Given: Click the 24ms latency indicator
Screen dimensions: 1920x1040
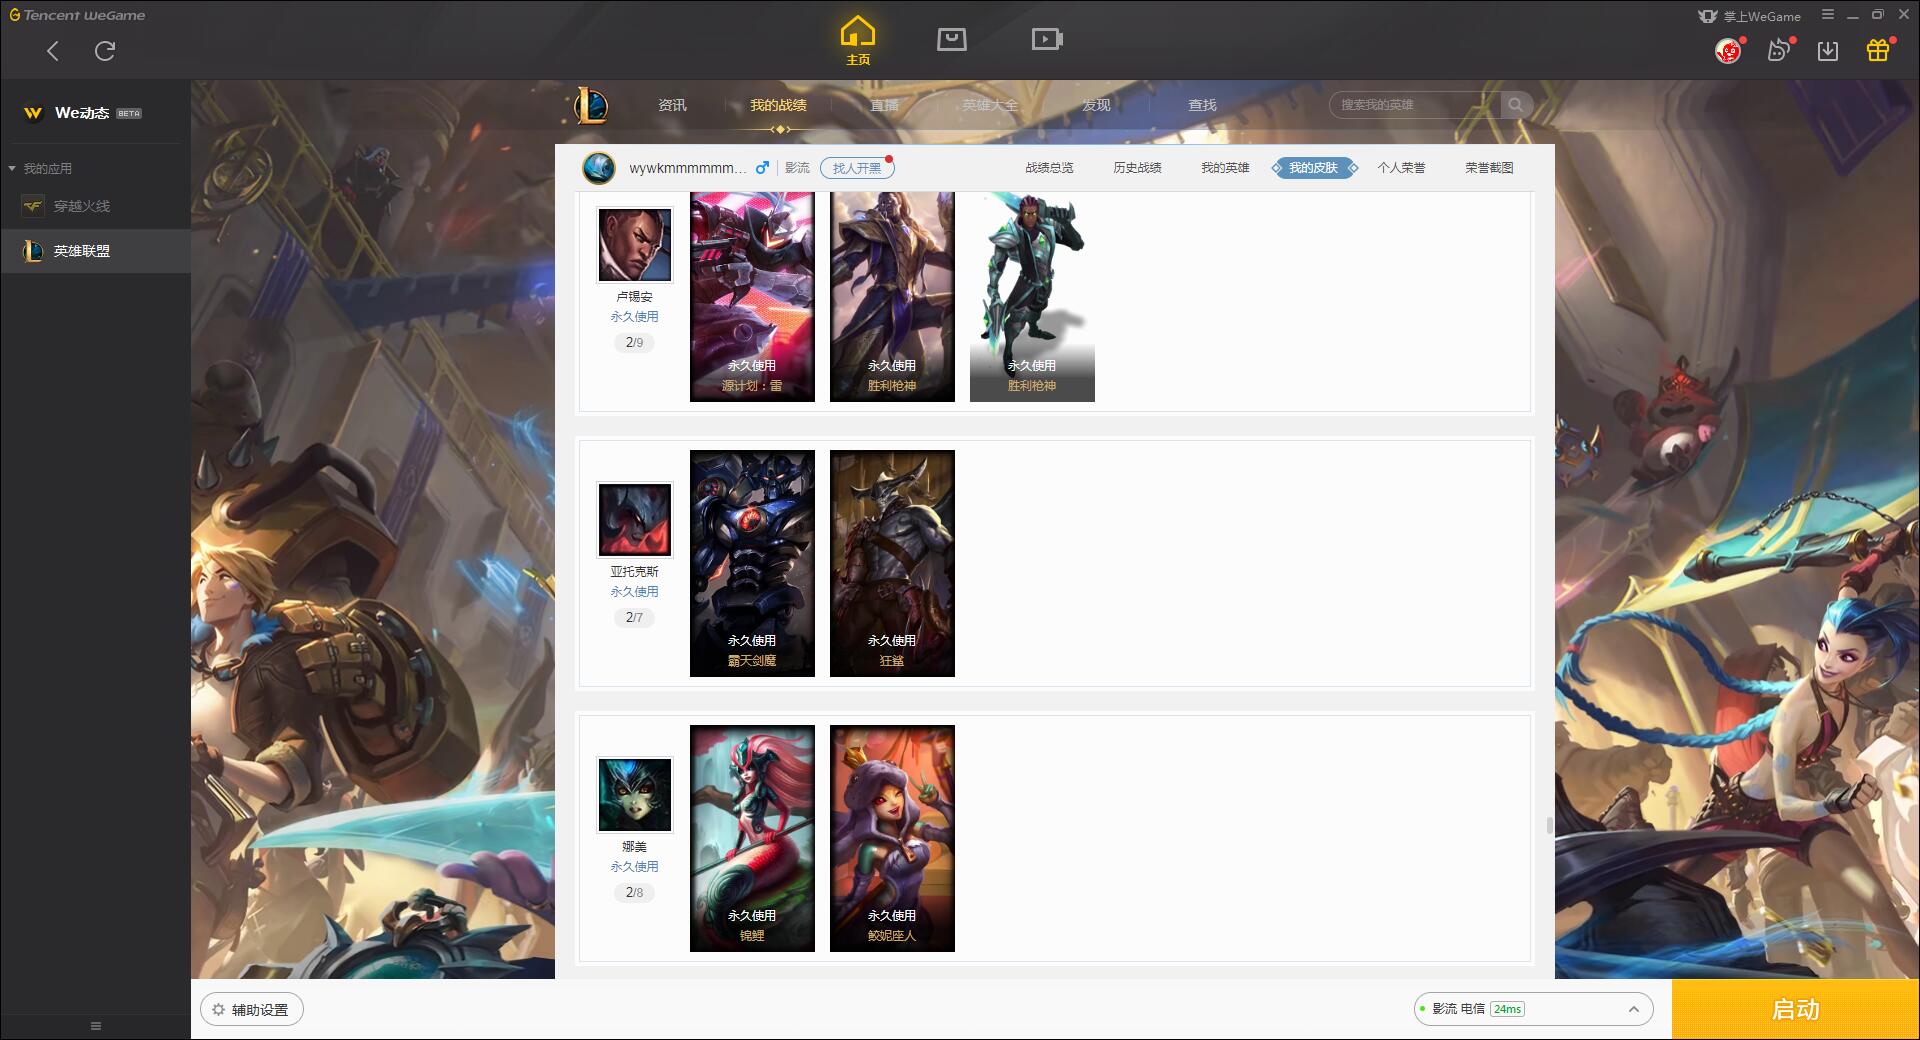Looking at the screenshot, I should tap(1508, 1009).
